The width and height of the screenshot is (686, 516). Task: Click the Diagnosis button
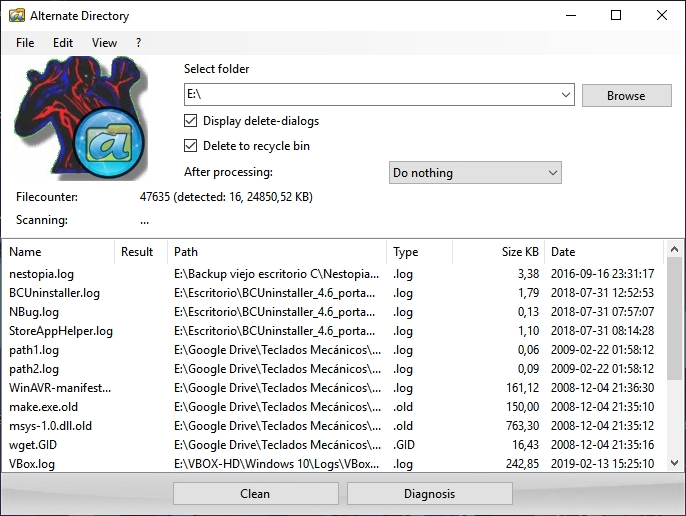click(x=430, y=494)
